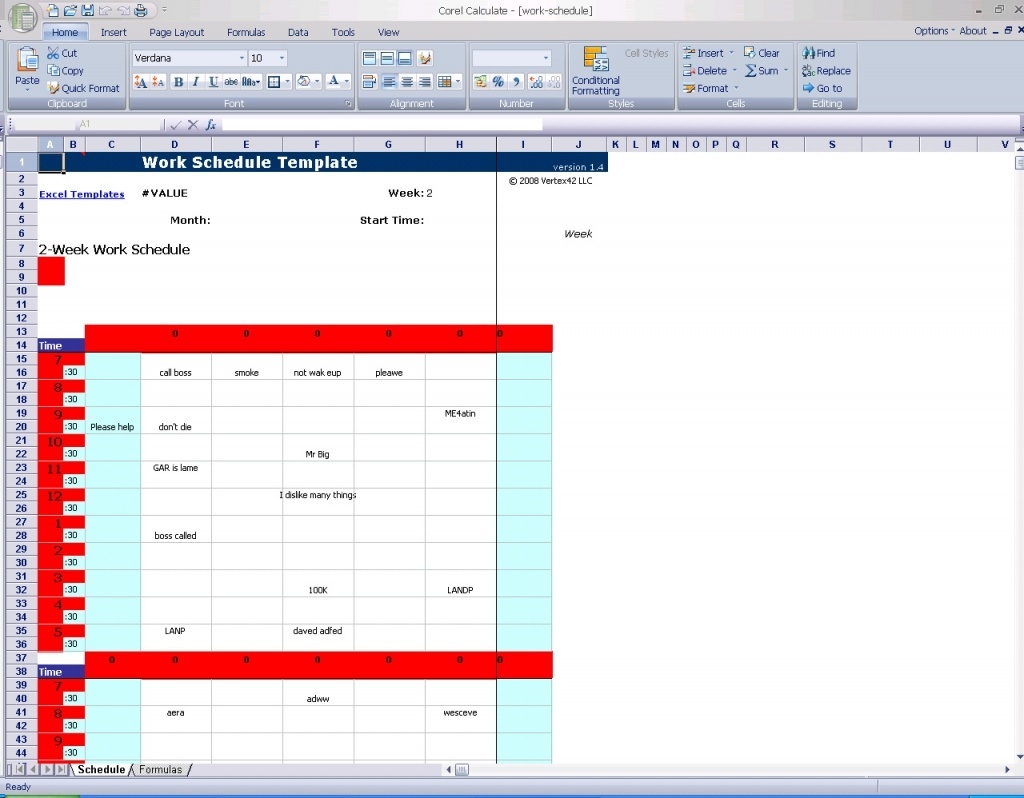Select the underline icon in the Font group

coord(214,82)
